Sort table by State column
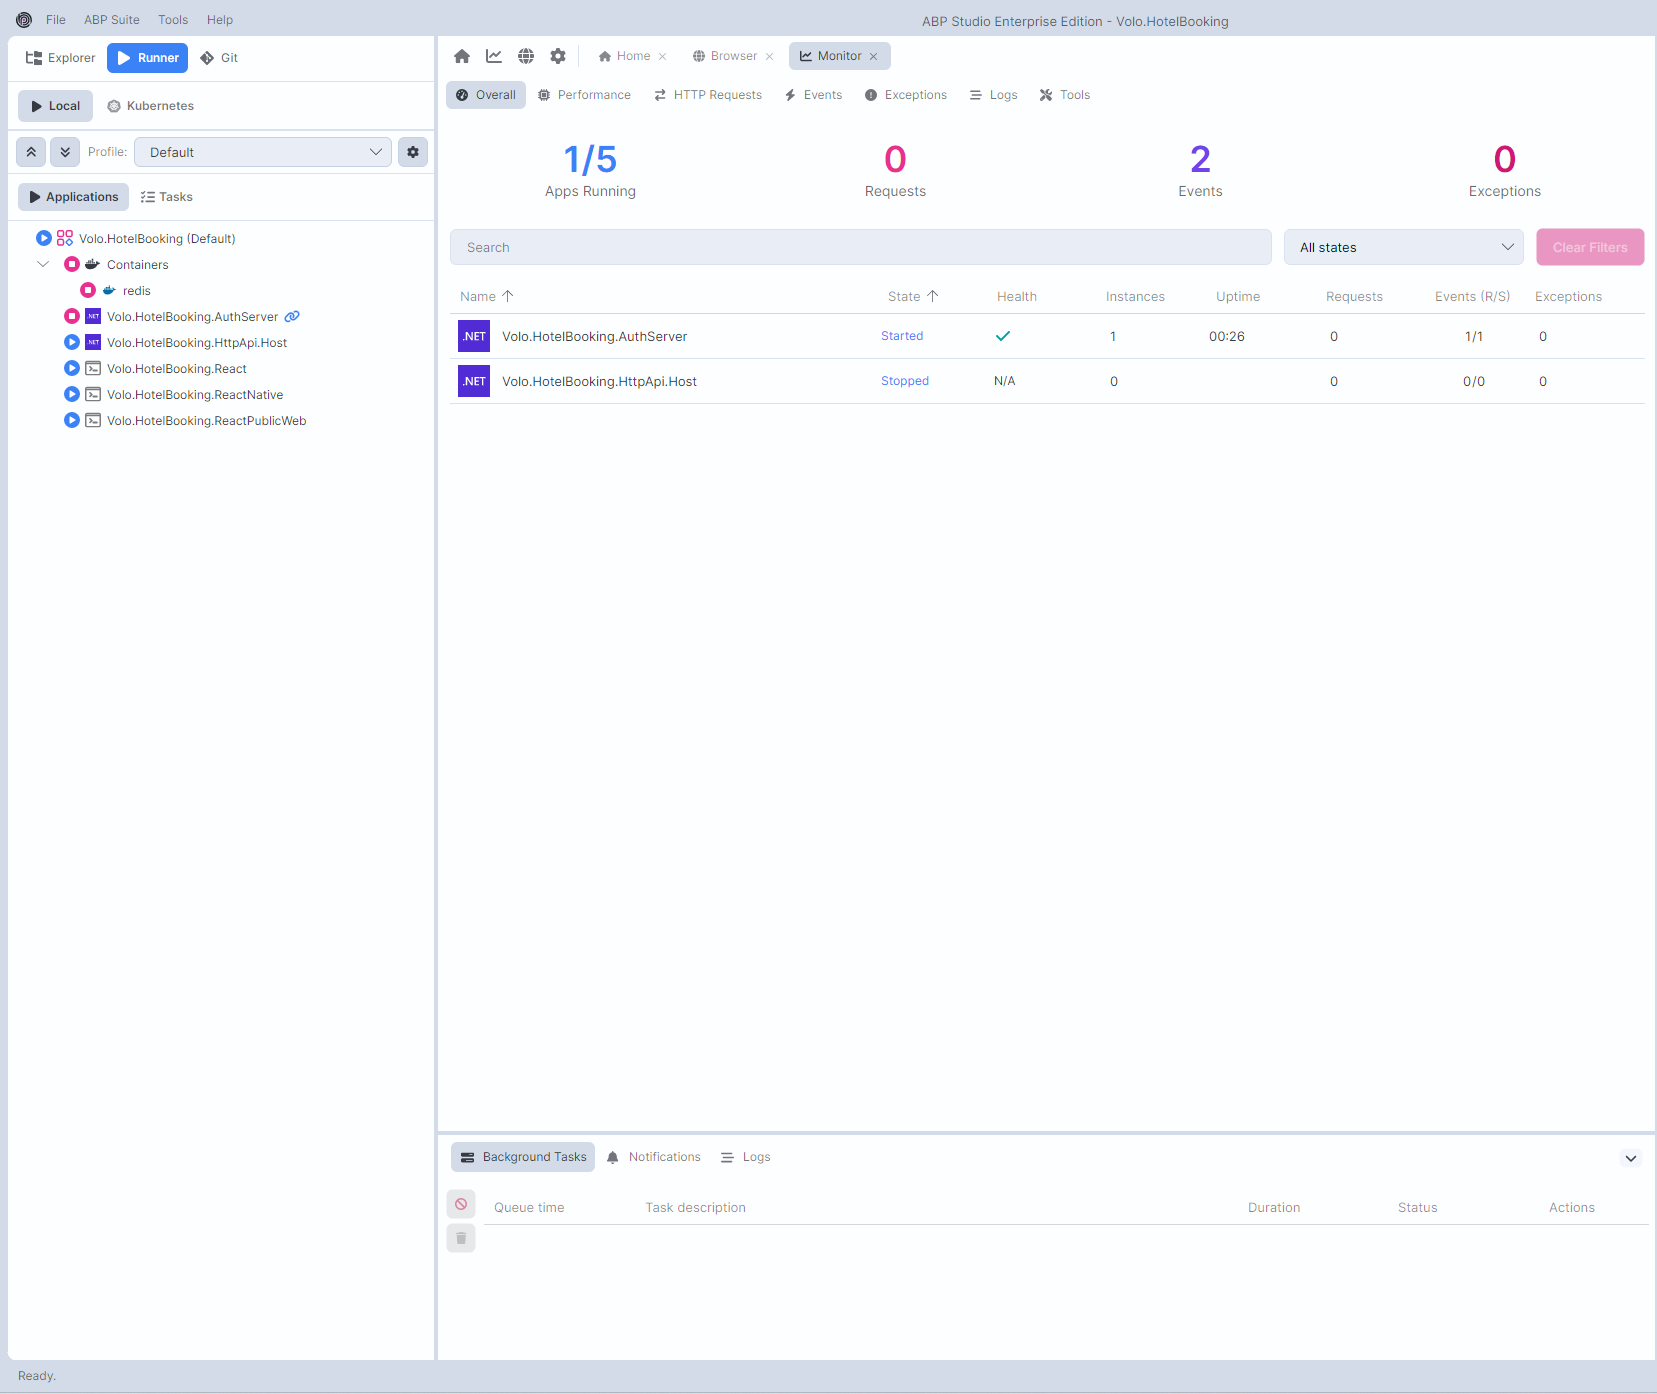The height and width of the screenshot is (1394, 1657). (x=913, y=296)
